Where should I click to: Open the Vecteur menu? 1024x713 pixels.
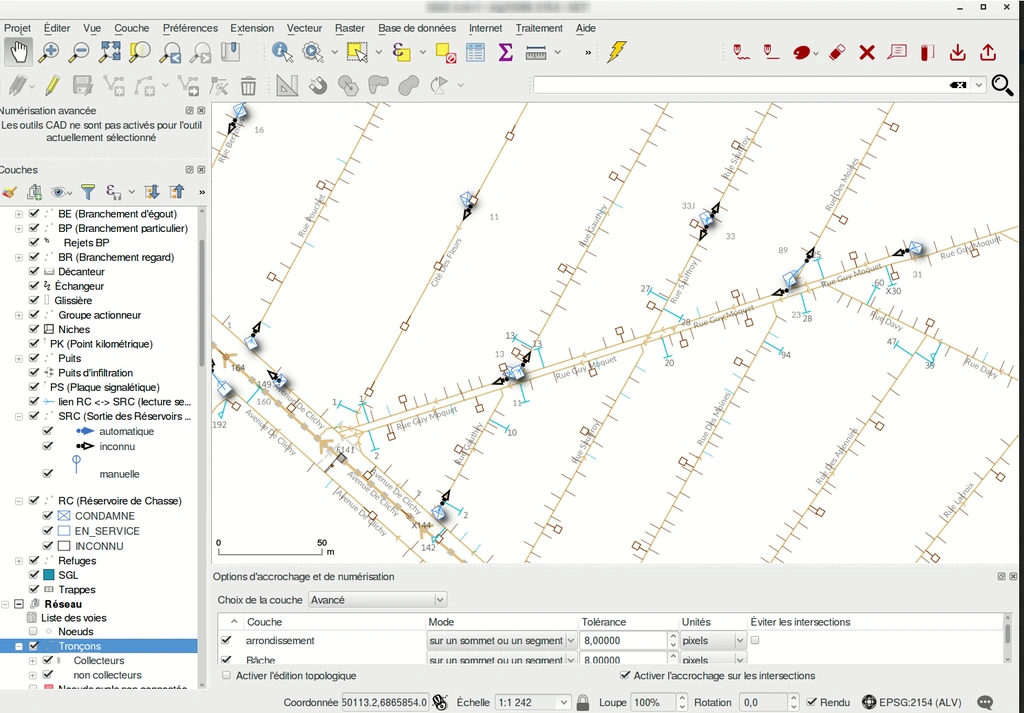point(304,28)
